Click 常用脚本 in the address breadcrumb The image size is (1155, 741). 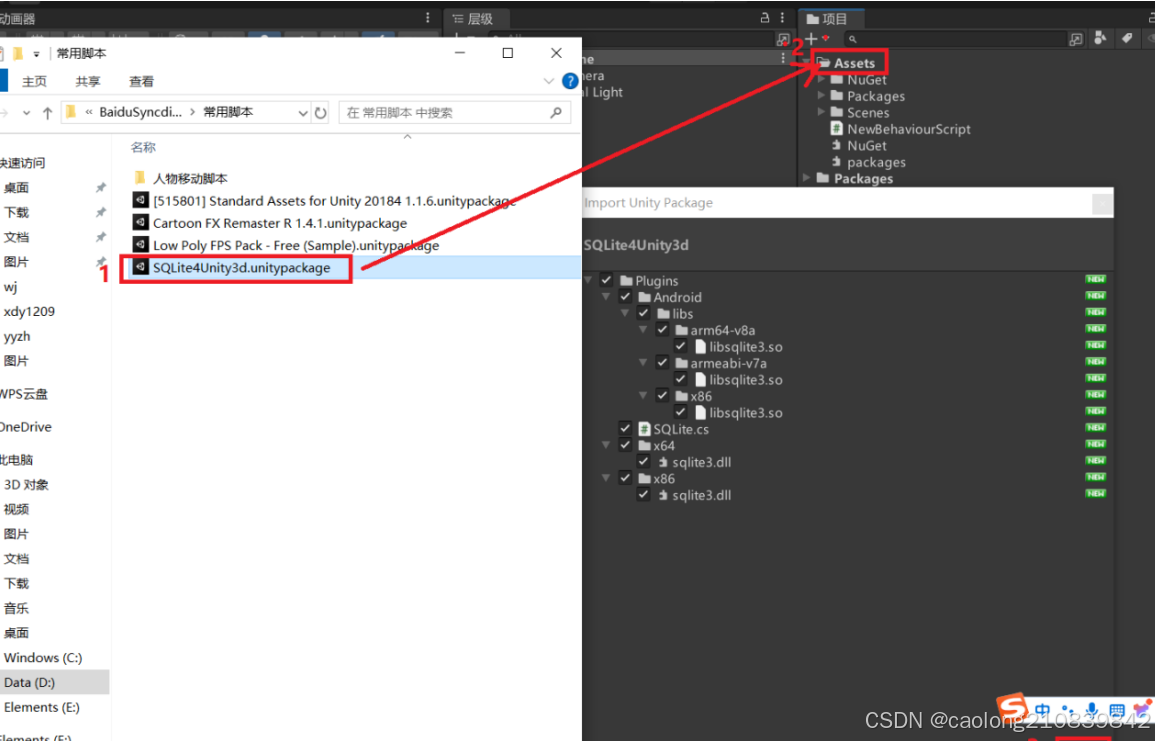pos(228,112)
